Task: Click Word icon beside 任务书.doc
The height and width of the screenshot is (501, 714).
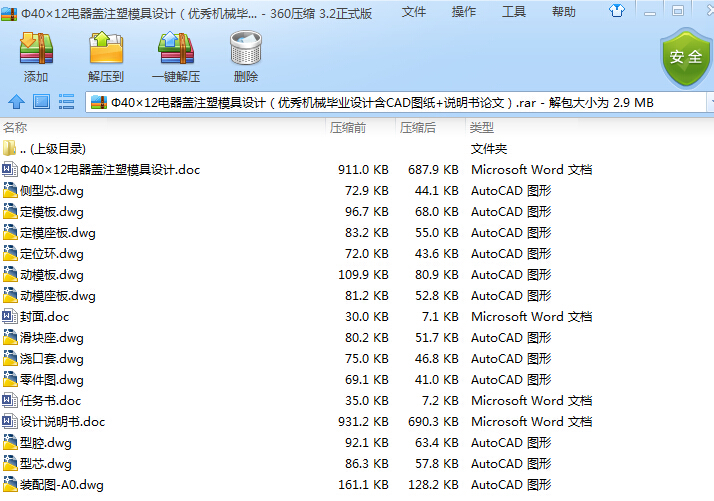Action: 10,400
